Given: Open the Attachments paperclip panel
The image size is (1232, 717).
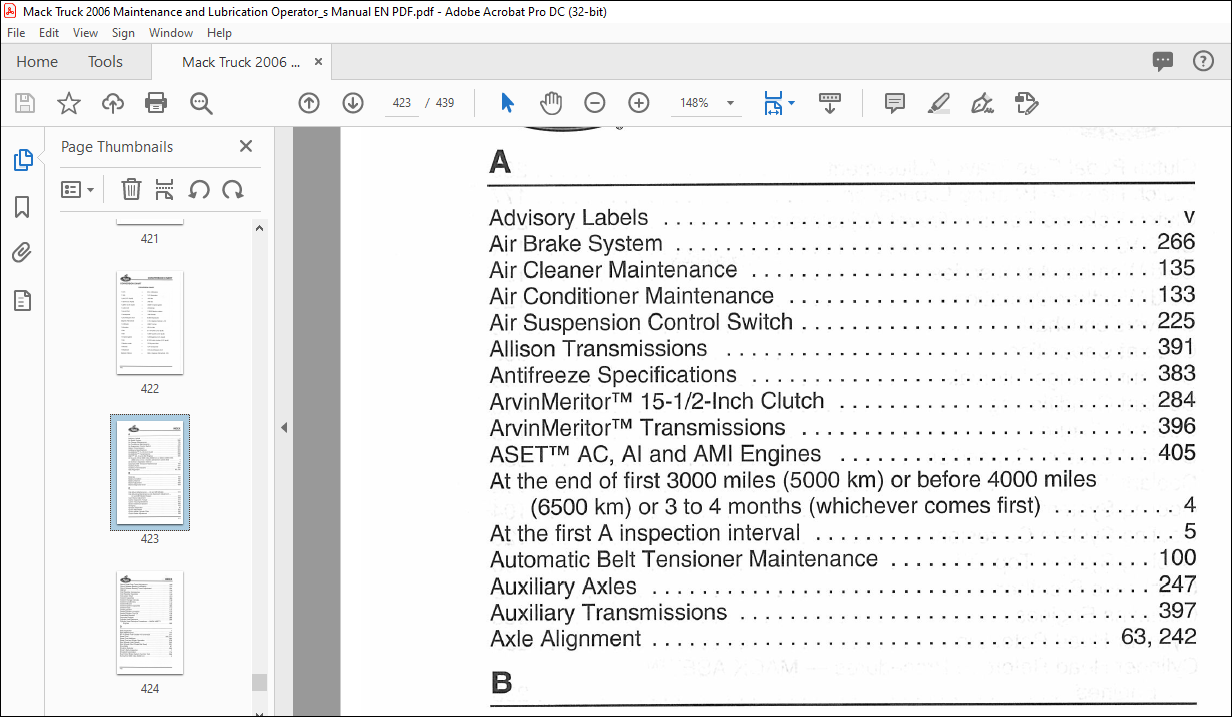Looking at the screenshot, I should (x=22, y=253).
